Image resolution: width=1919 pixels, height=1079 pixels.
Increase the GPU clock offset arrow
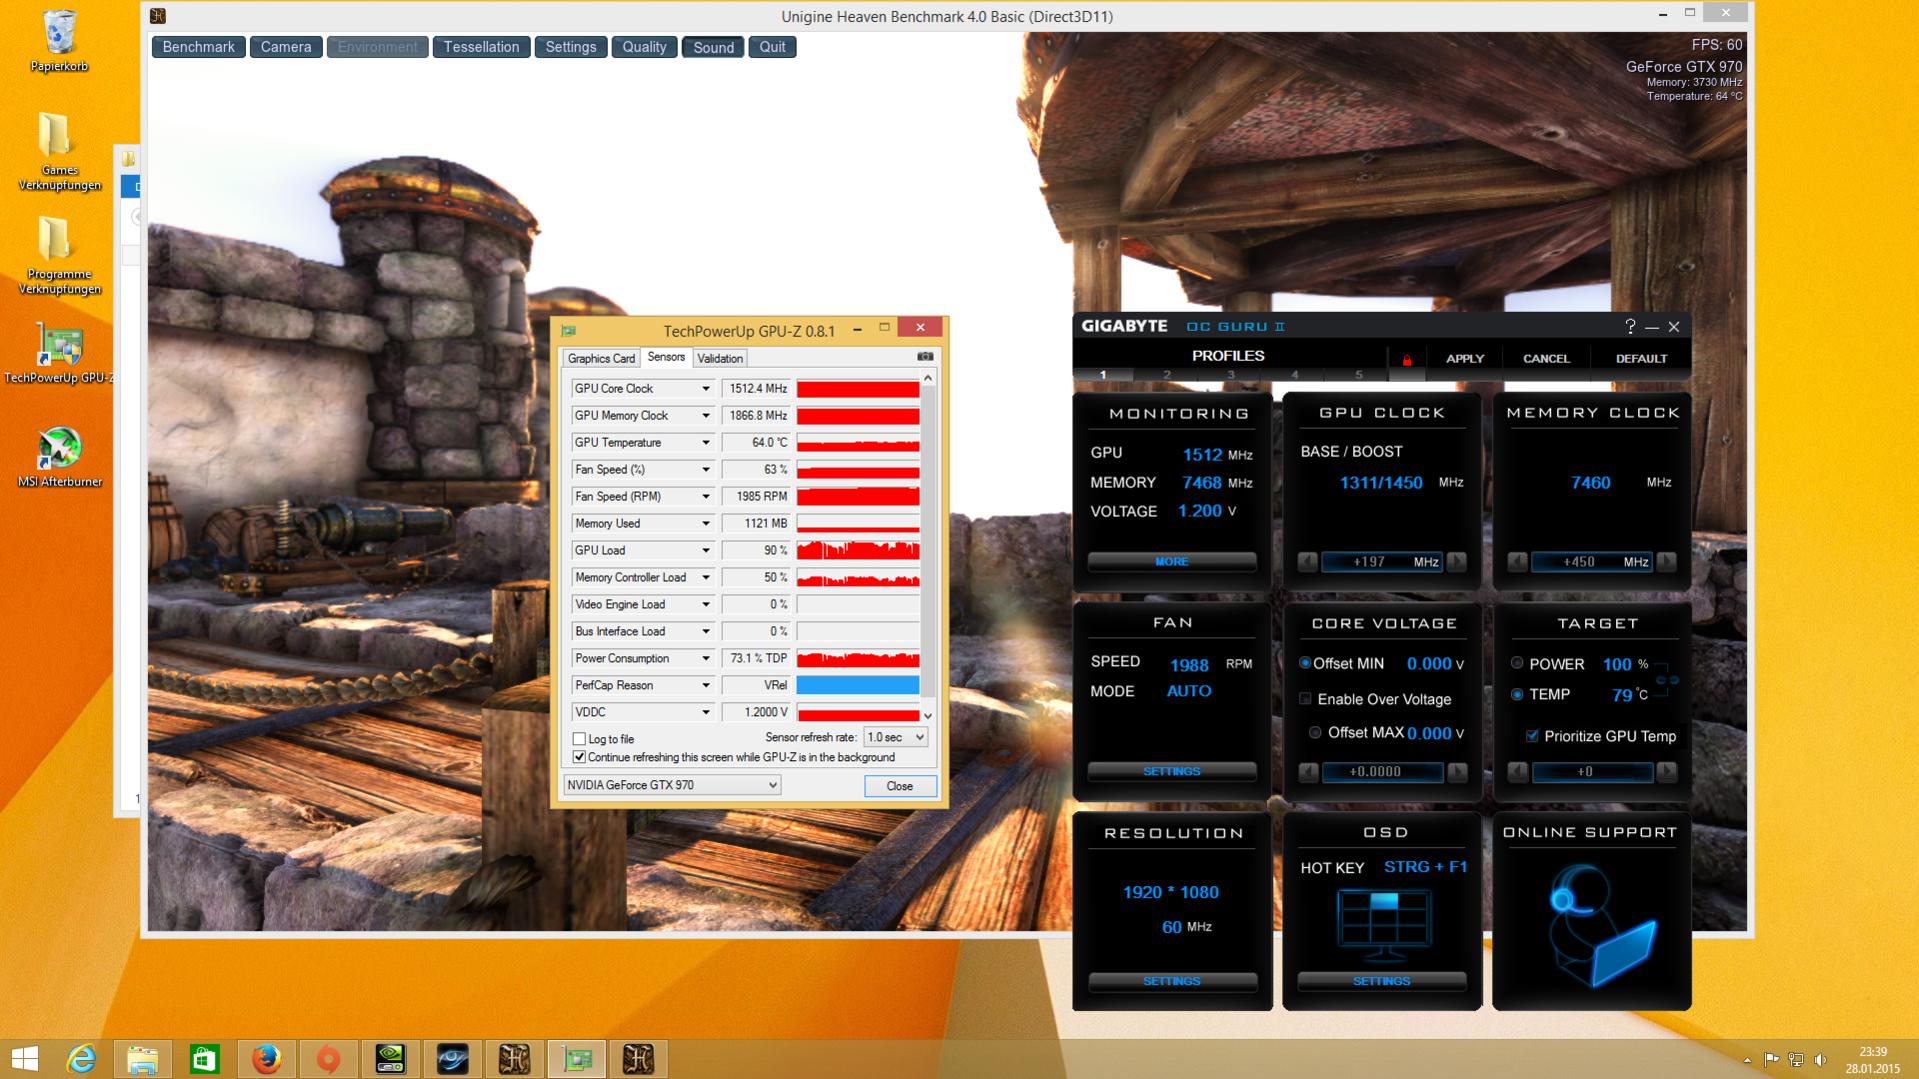[x=1457, y=562]
